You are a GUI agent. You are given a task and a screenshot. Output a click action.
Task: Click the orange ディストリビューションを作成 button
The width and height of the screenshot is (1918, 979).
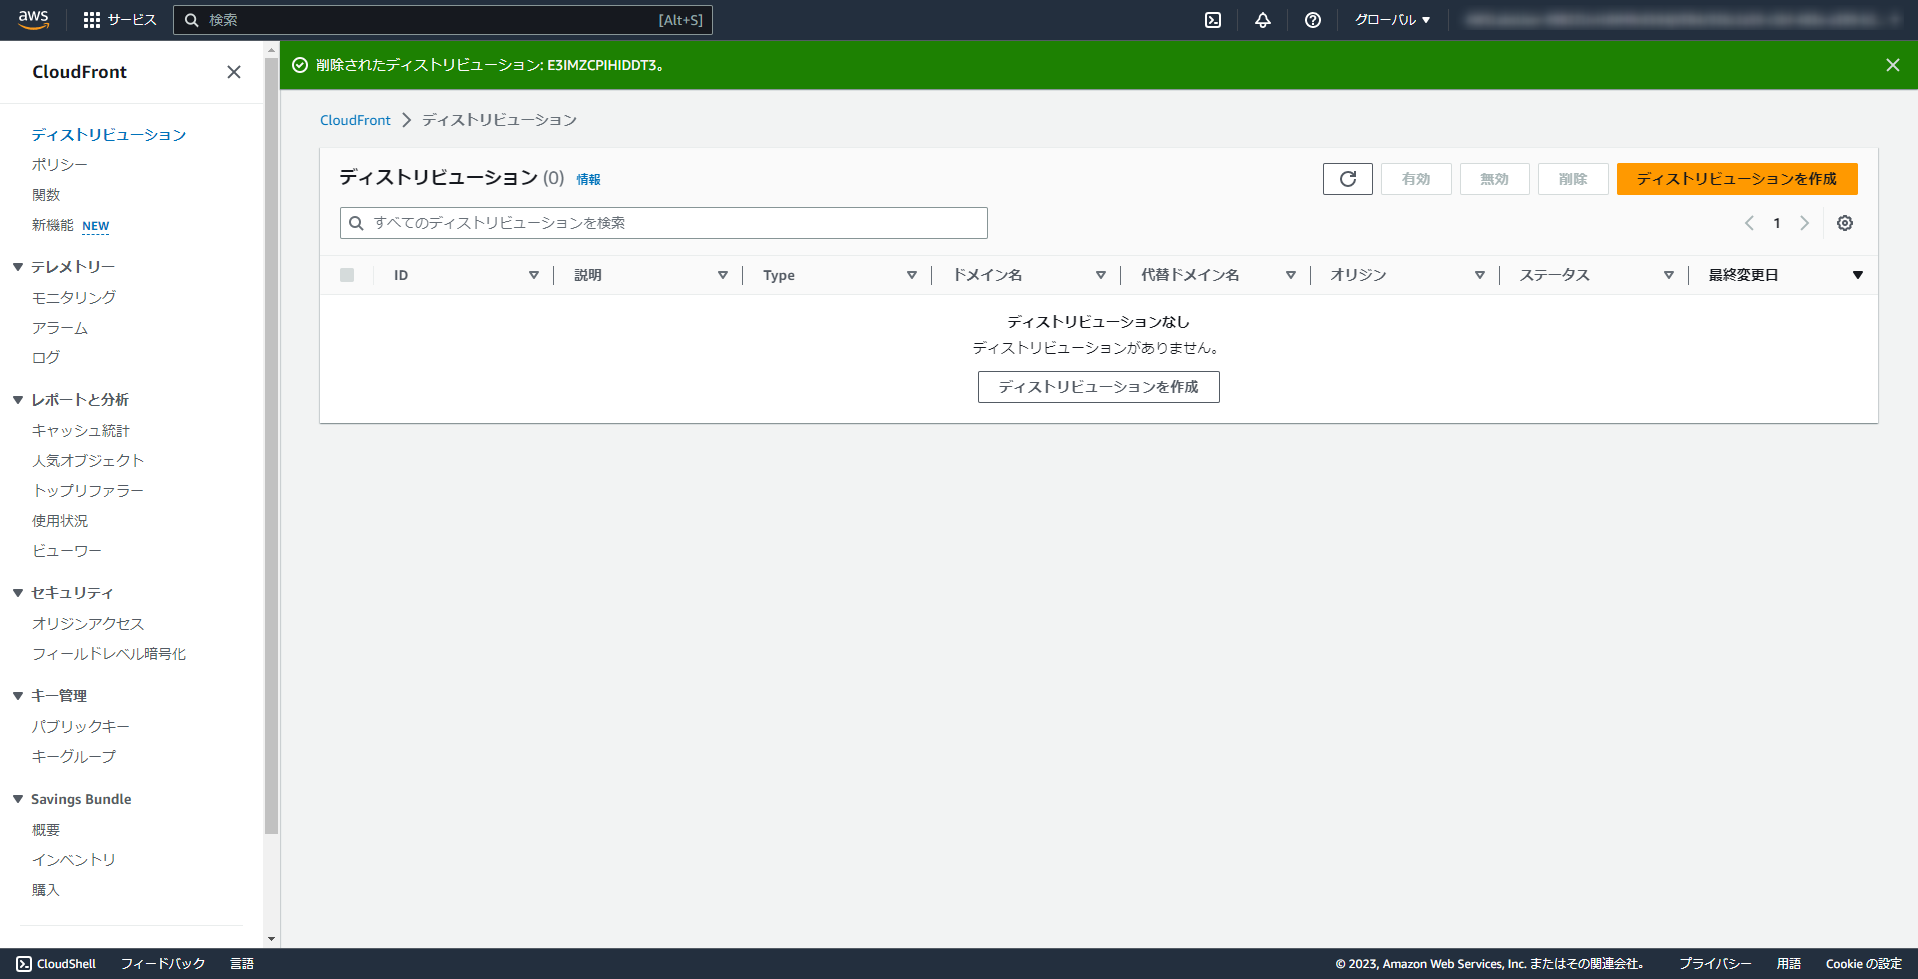1736,179
